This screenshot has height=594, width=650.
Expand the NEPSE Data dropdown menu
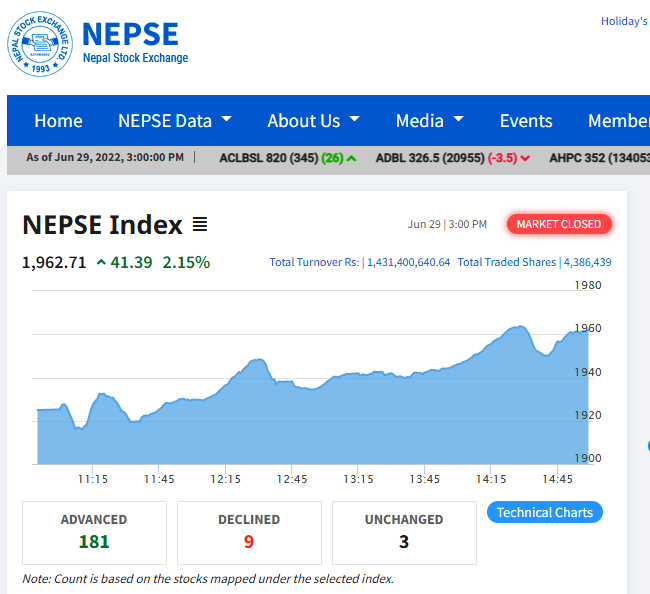[174, 121]
